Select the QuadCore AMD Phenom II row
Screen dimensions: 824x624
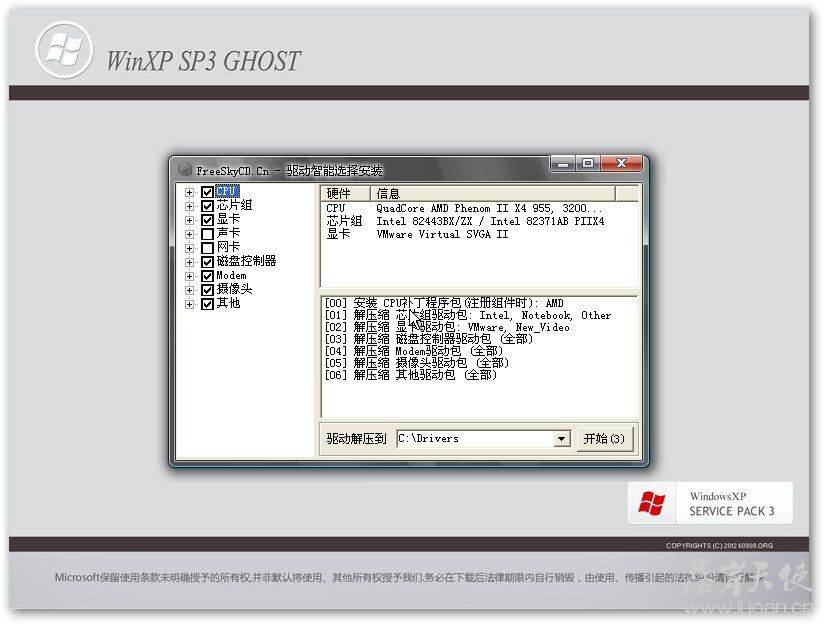(479, 208)
